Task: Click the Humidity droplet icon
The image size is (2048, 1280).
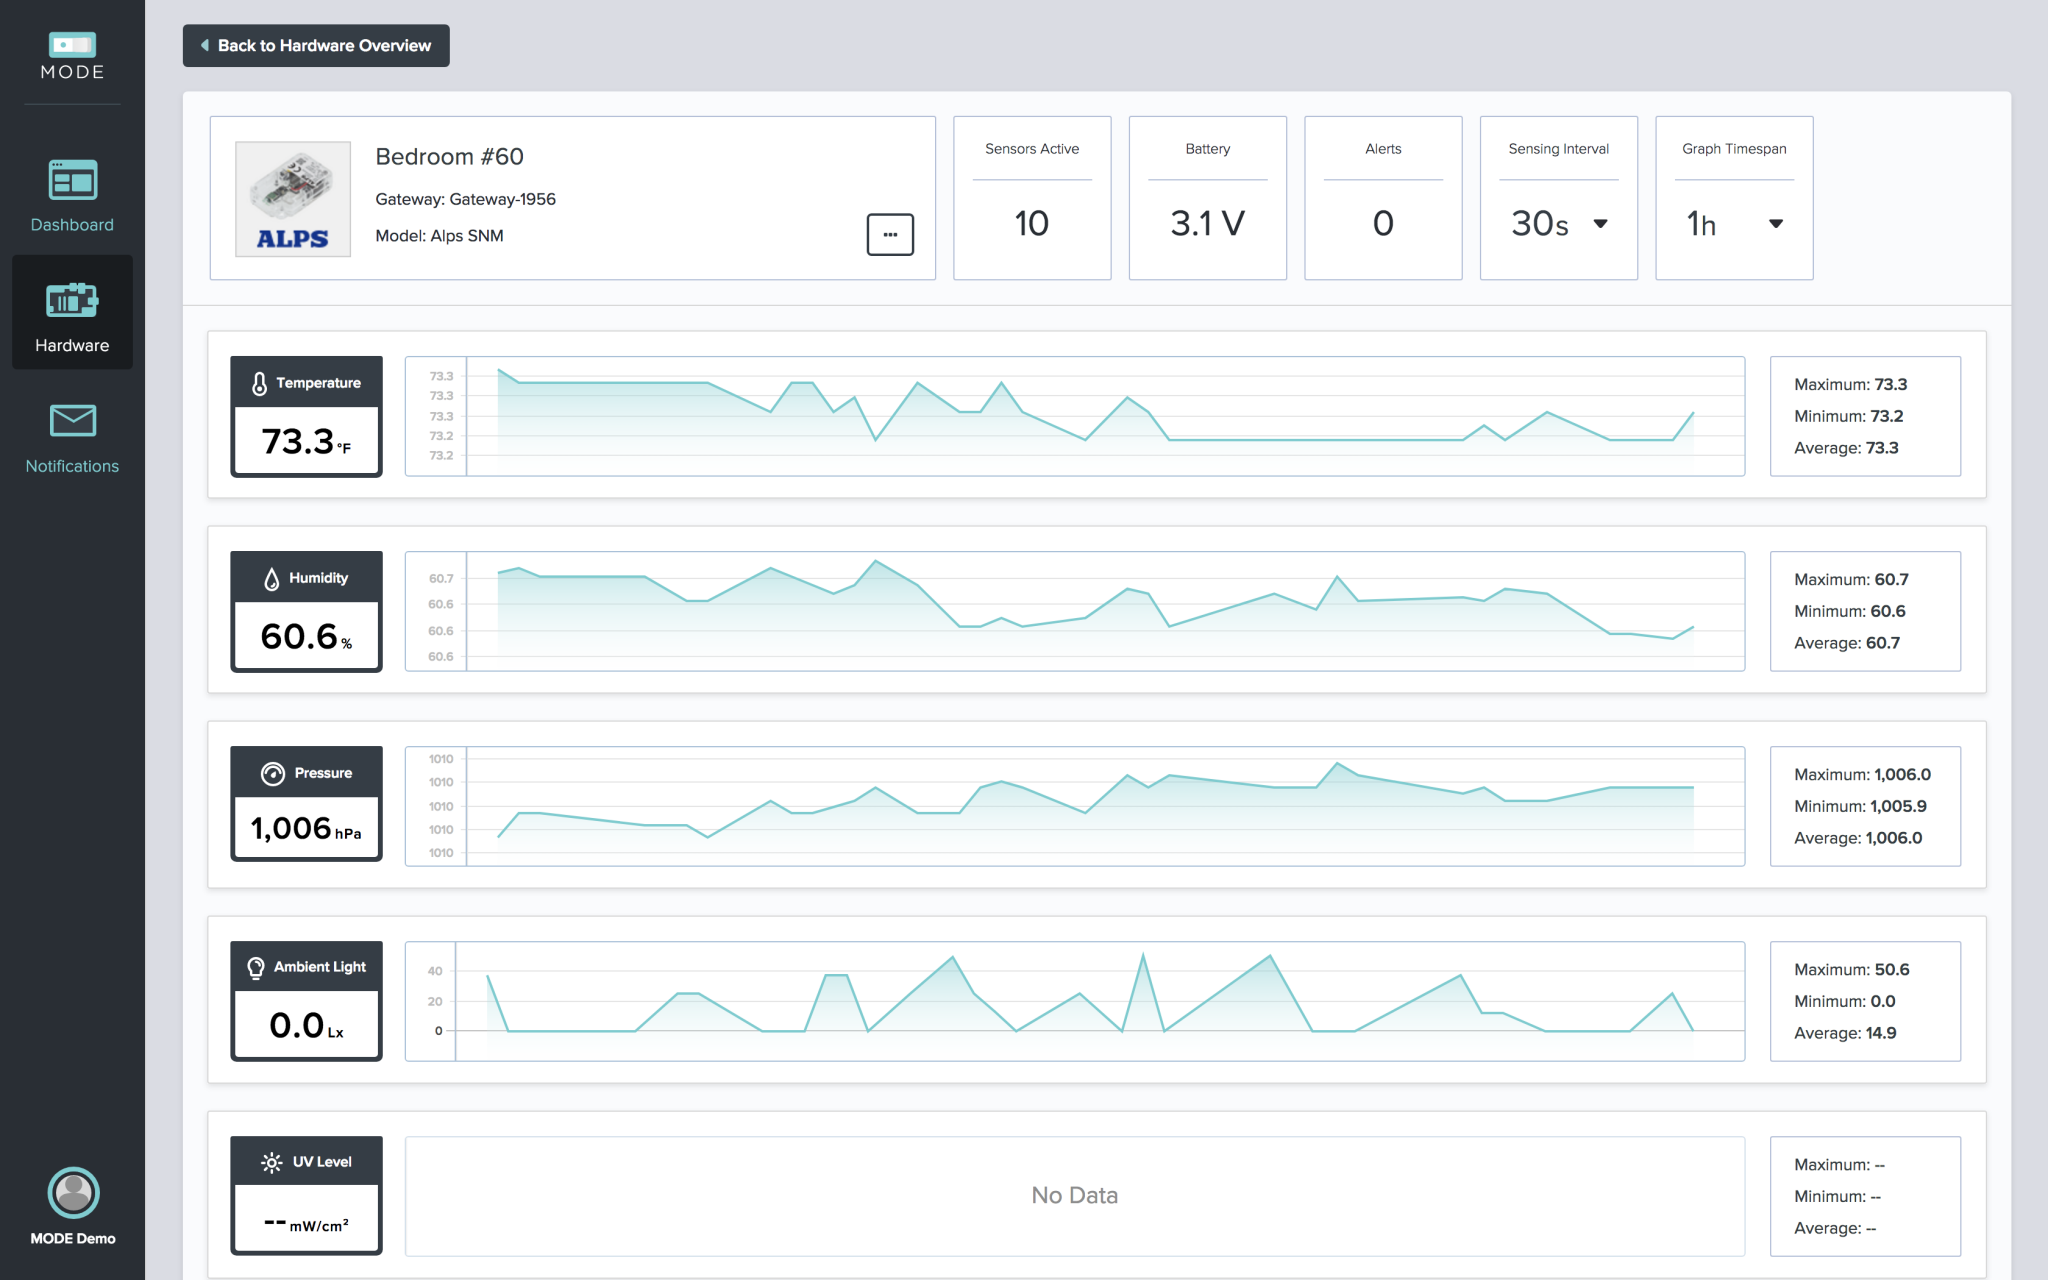Action: tap(271, 578)
